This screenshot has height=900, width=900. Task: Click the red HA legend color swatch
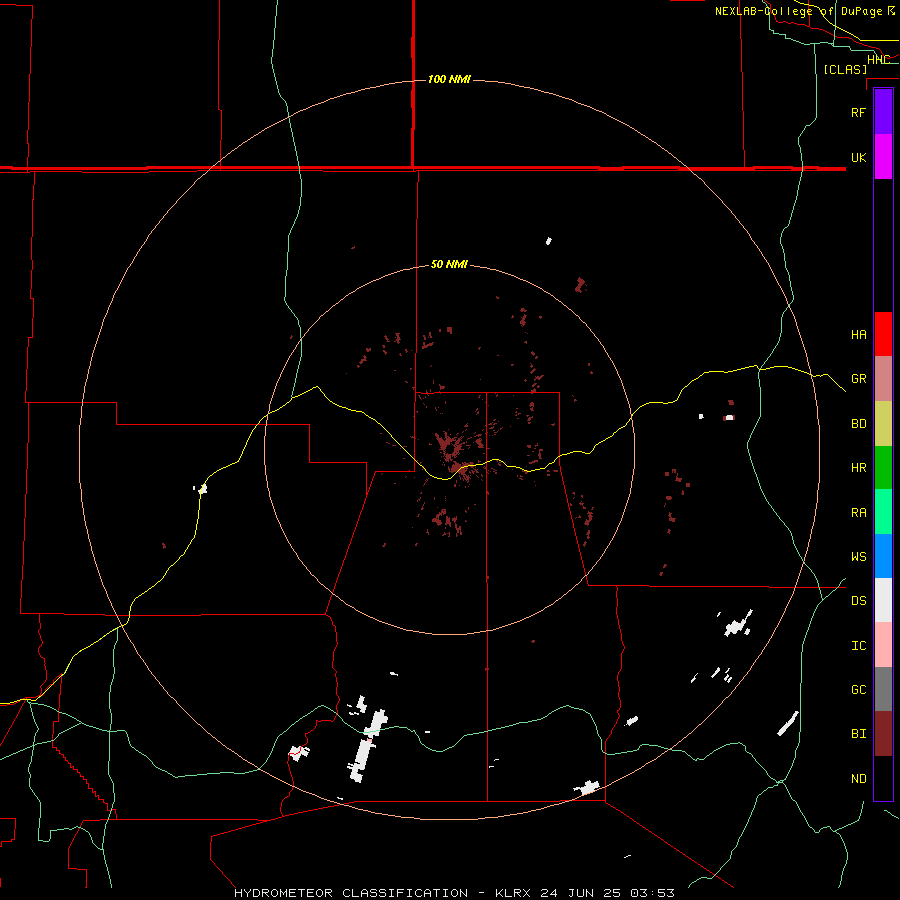883,334
